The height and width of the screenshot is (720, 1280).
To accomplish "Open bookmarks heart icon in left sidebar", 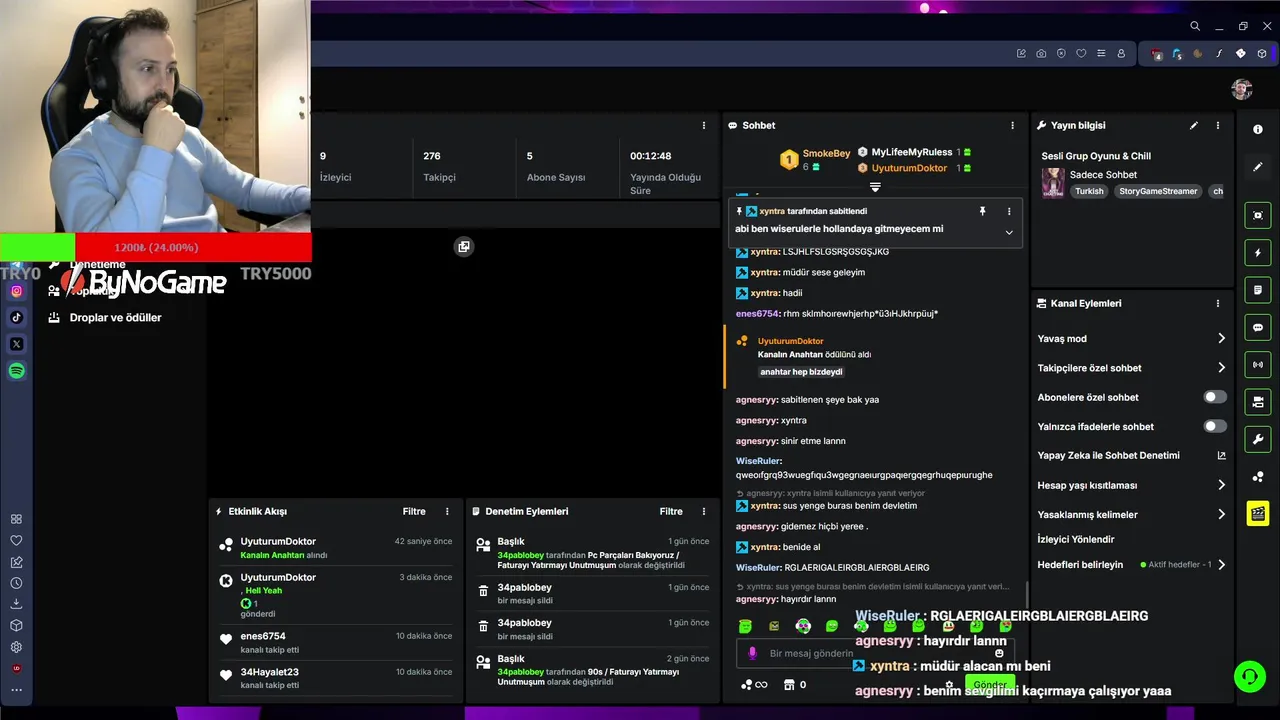I will pyautogui.click(x=16, y=541).
